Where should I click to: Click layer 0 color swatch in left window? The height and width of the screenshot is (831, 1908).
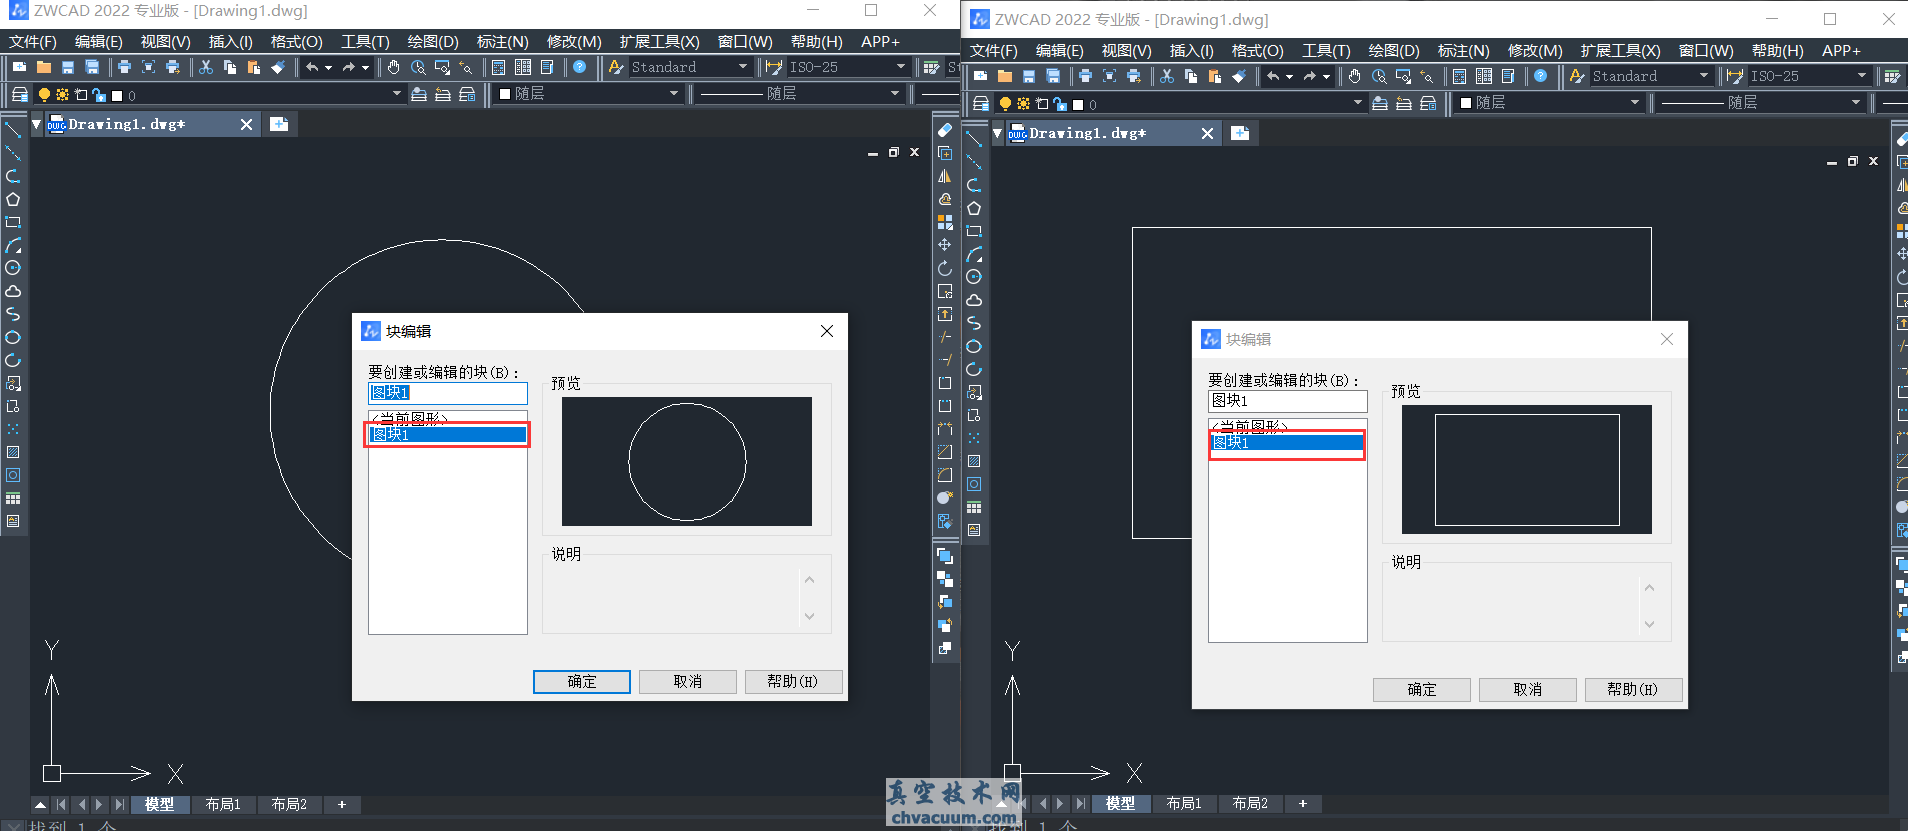pyautogui.click(x=117, y=95)
